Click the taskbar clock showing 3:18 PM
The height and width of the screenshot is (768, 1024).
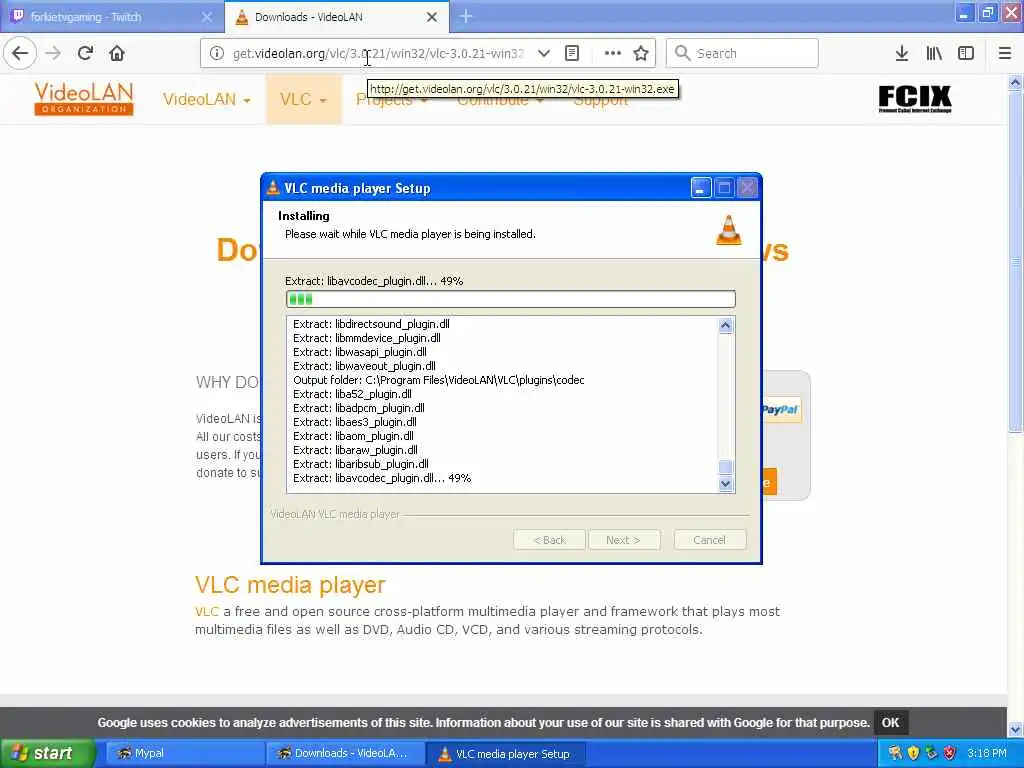coord(987,753)
